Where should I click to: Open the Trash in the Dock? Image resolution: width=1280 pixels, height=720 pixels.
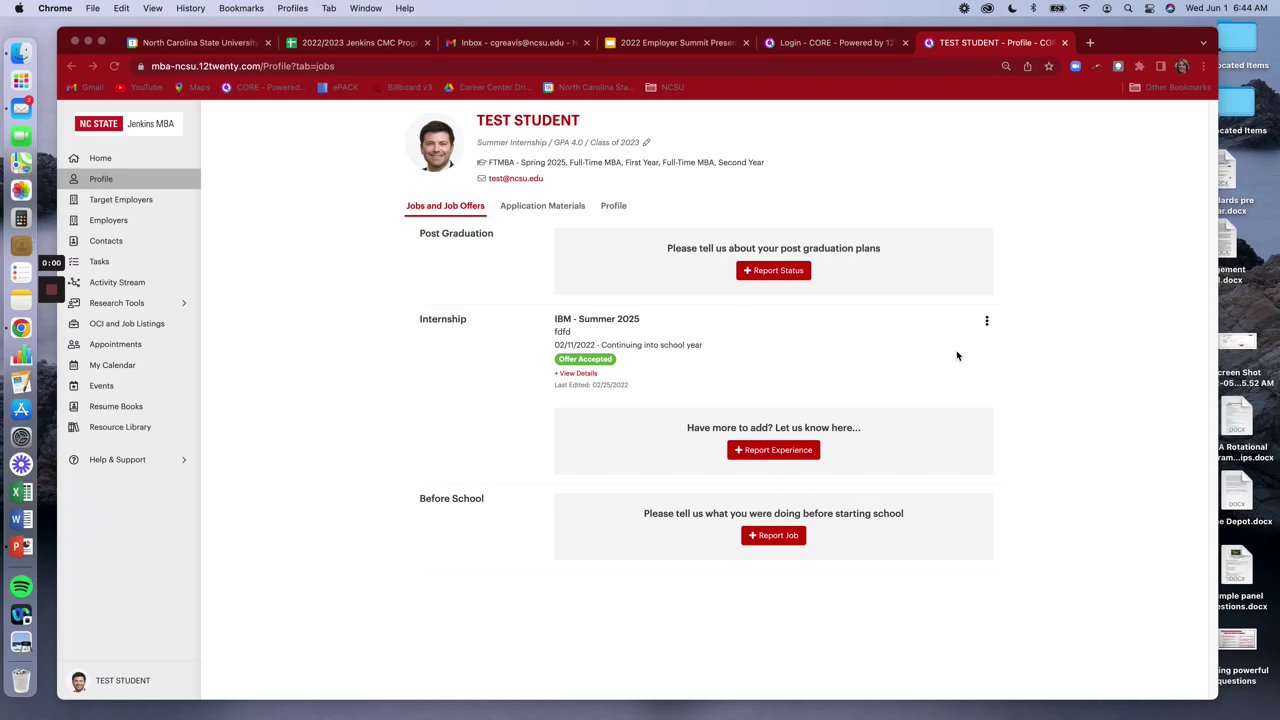pos(21,680)
